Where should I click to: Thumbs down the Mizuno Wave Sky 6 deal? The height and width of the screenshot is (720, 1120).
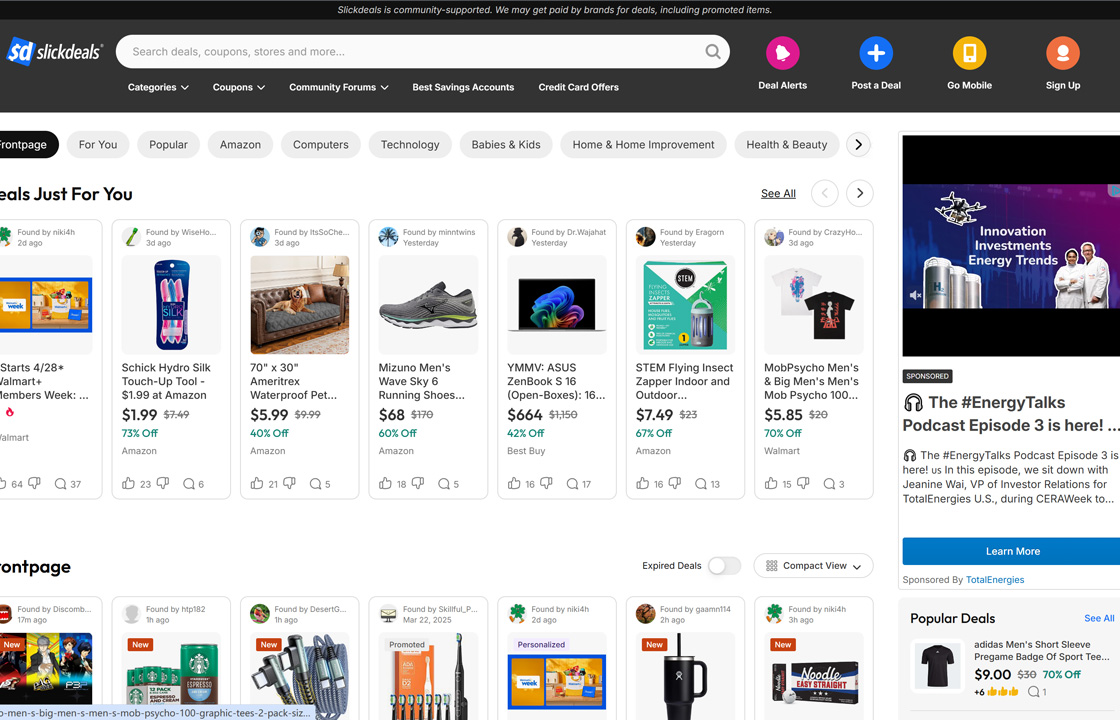(x=418, y=483)
